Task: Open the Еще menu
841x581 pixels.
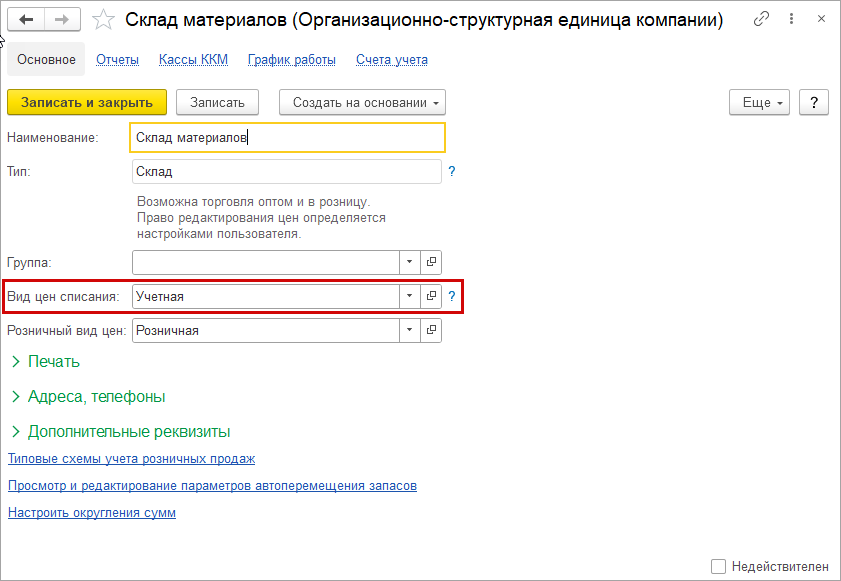Action: click(759, 102)
